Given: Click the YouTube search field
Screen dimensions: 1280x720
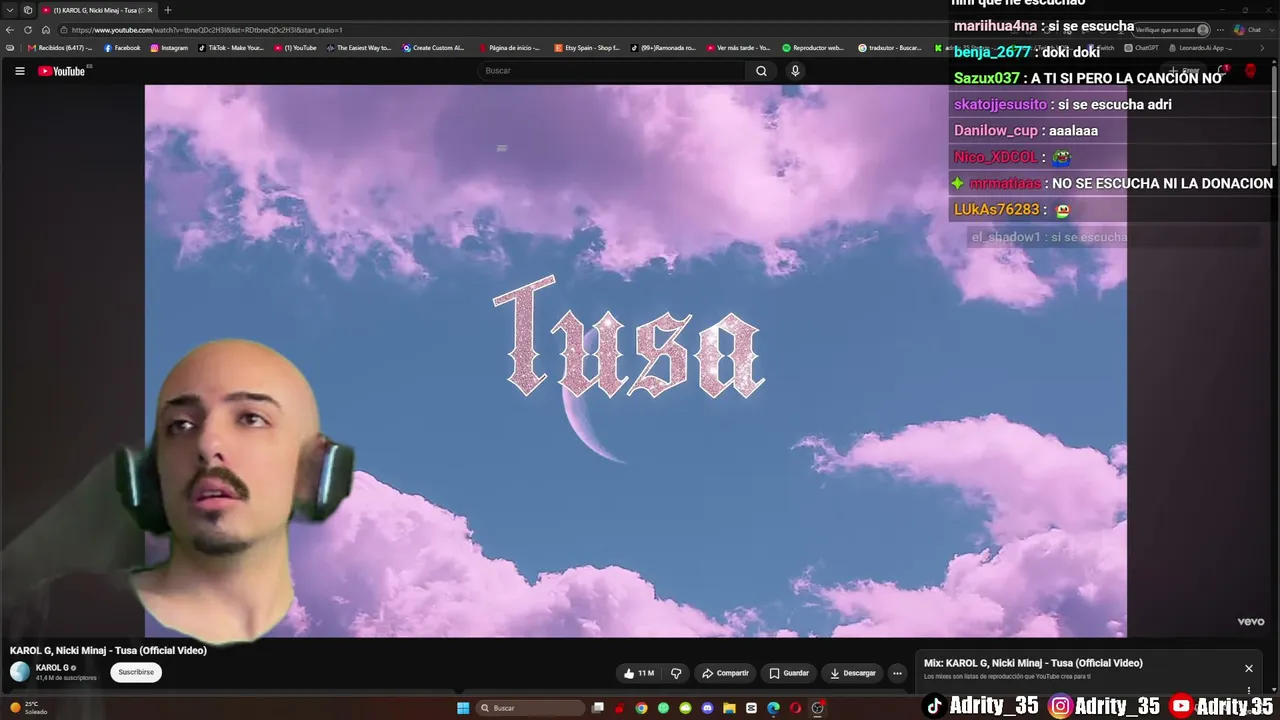Looking at the screenshot, I should click(612, 71).
